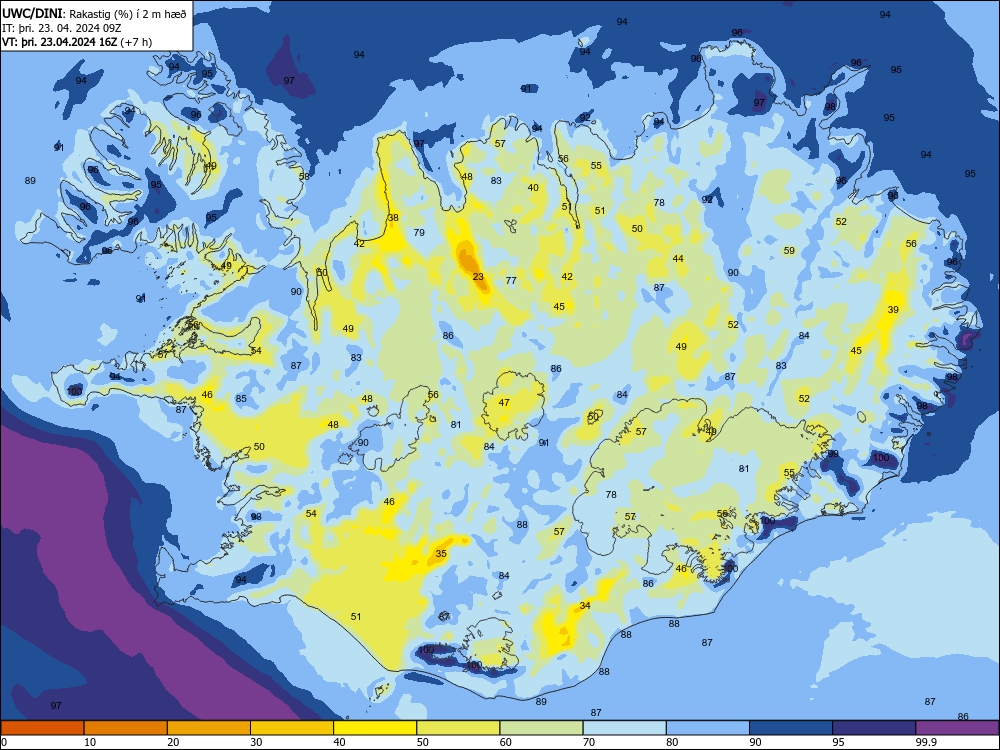This screenshot has height=750, width=1000.
Task: Select the '30' legend scale label
Action: pos(256,742)
